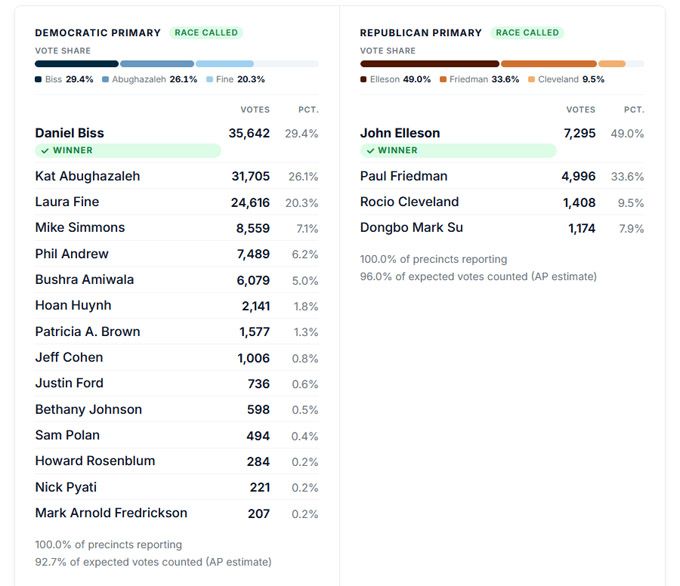Click the Republican Primary Race Called badge

[x=527, y=33]
